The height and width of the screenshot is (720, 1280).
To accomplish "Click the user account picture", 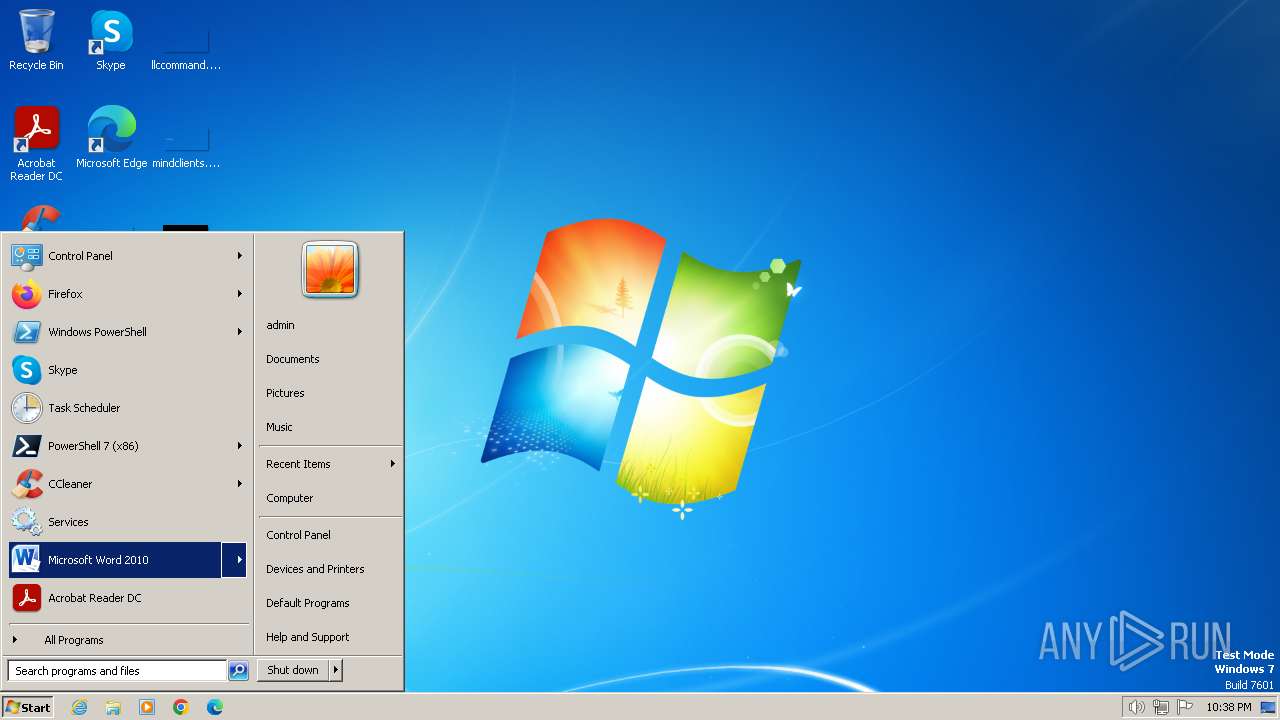I will click(330, 270).
